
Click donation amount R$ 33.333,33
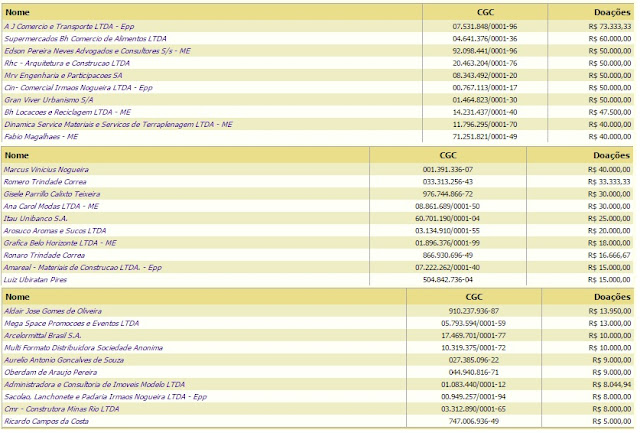click(609, 182)
